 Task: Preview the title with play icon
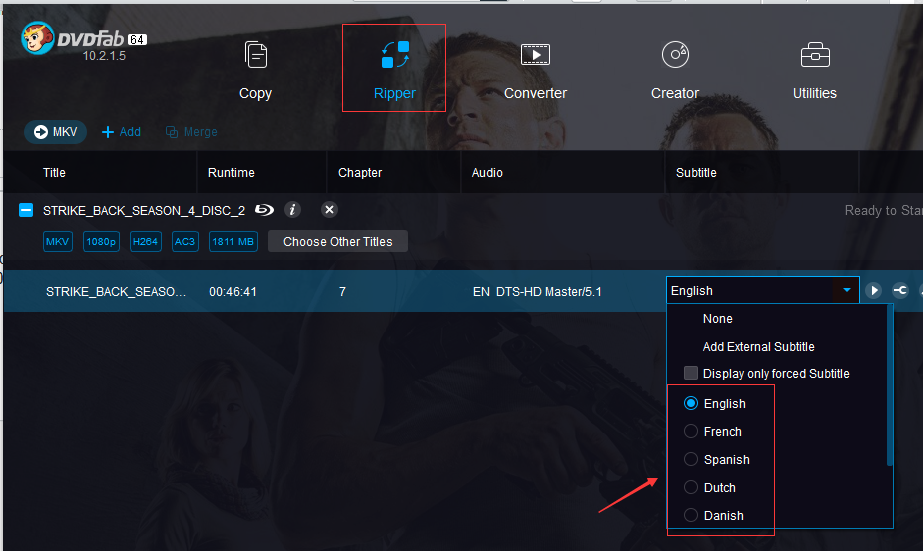click(874, 290)
